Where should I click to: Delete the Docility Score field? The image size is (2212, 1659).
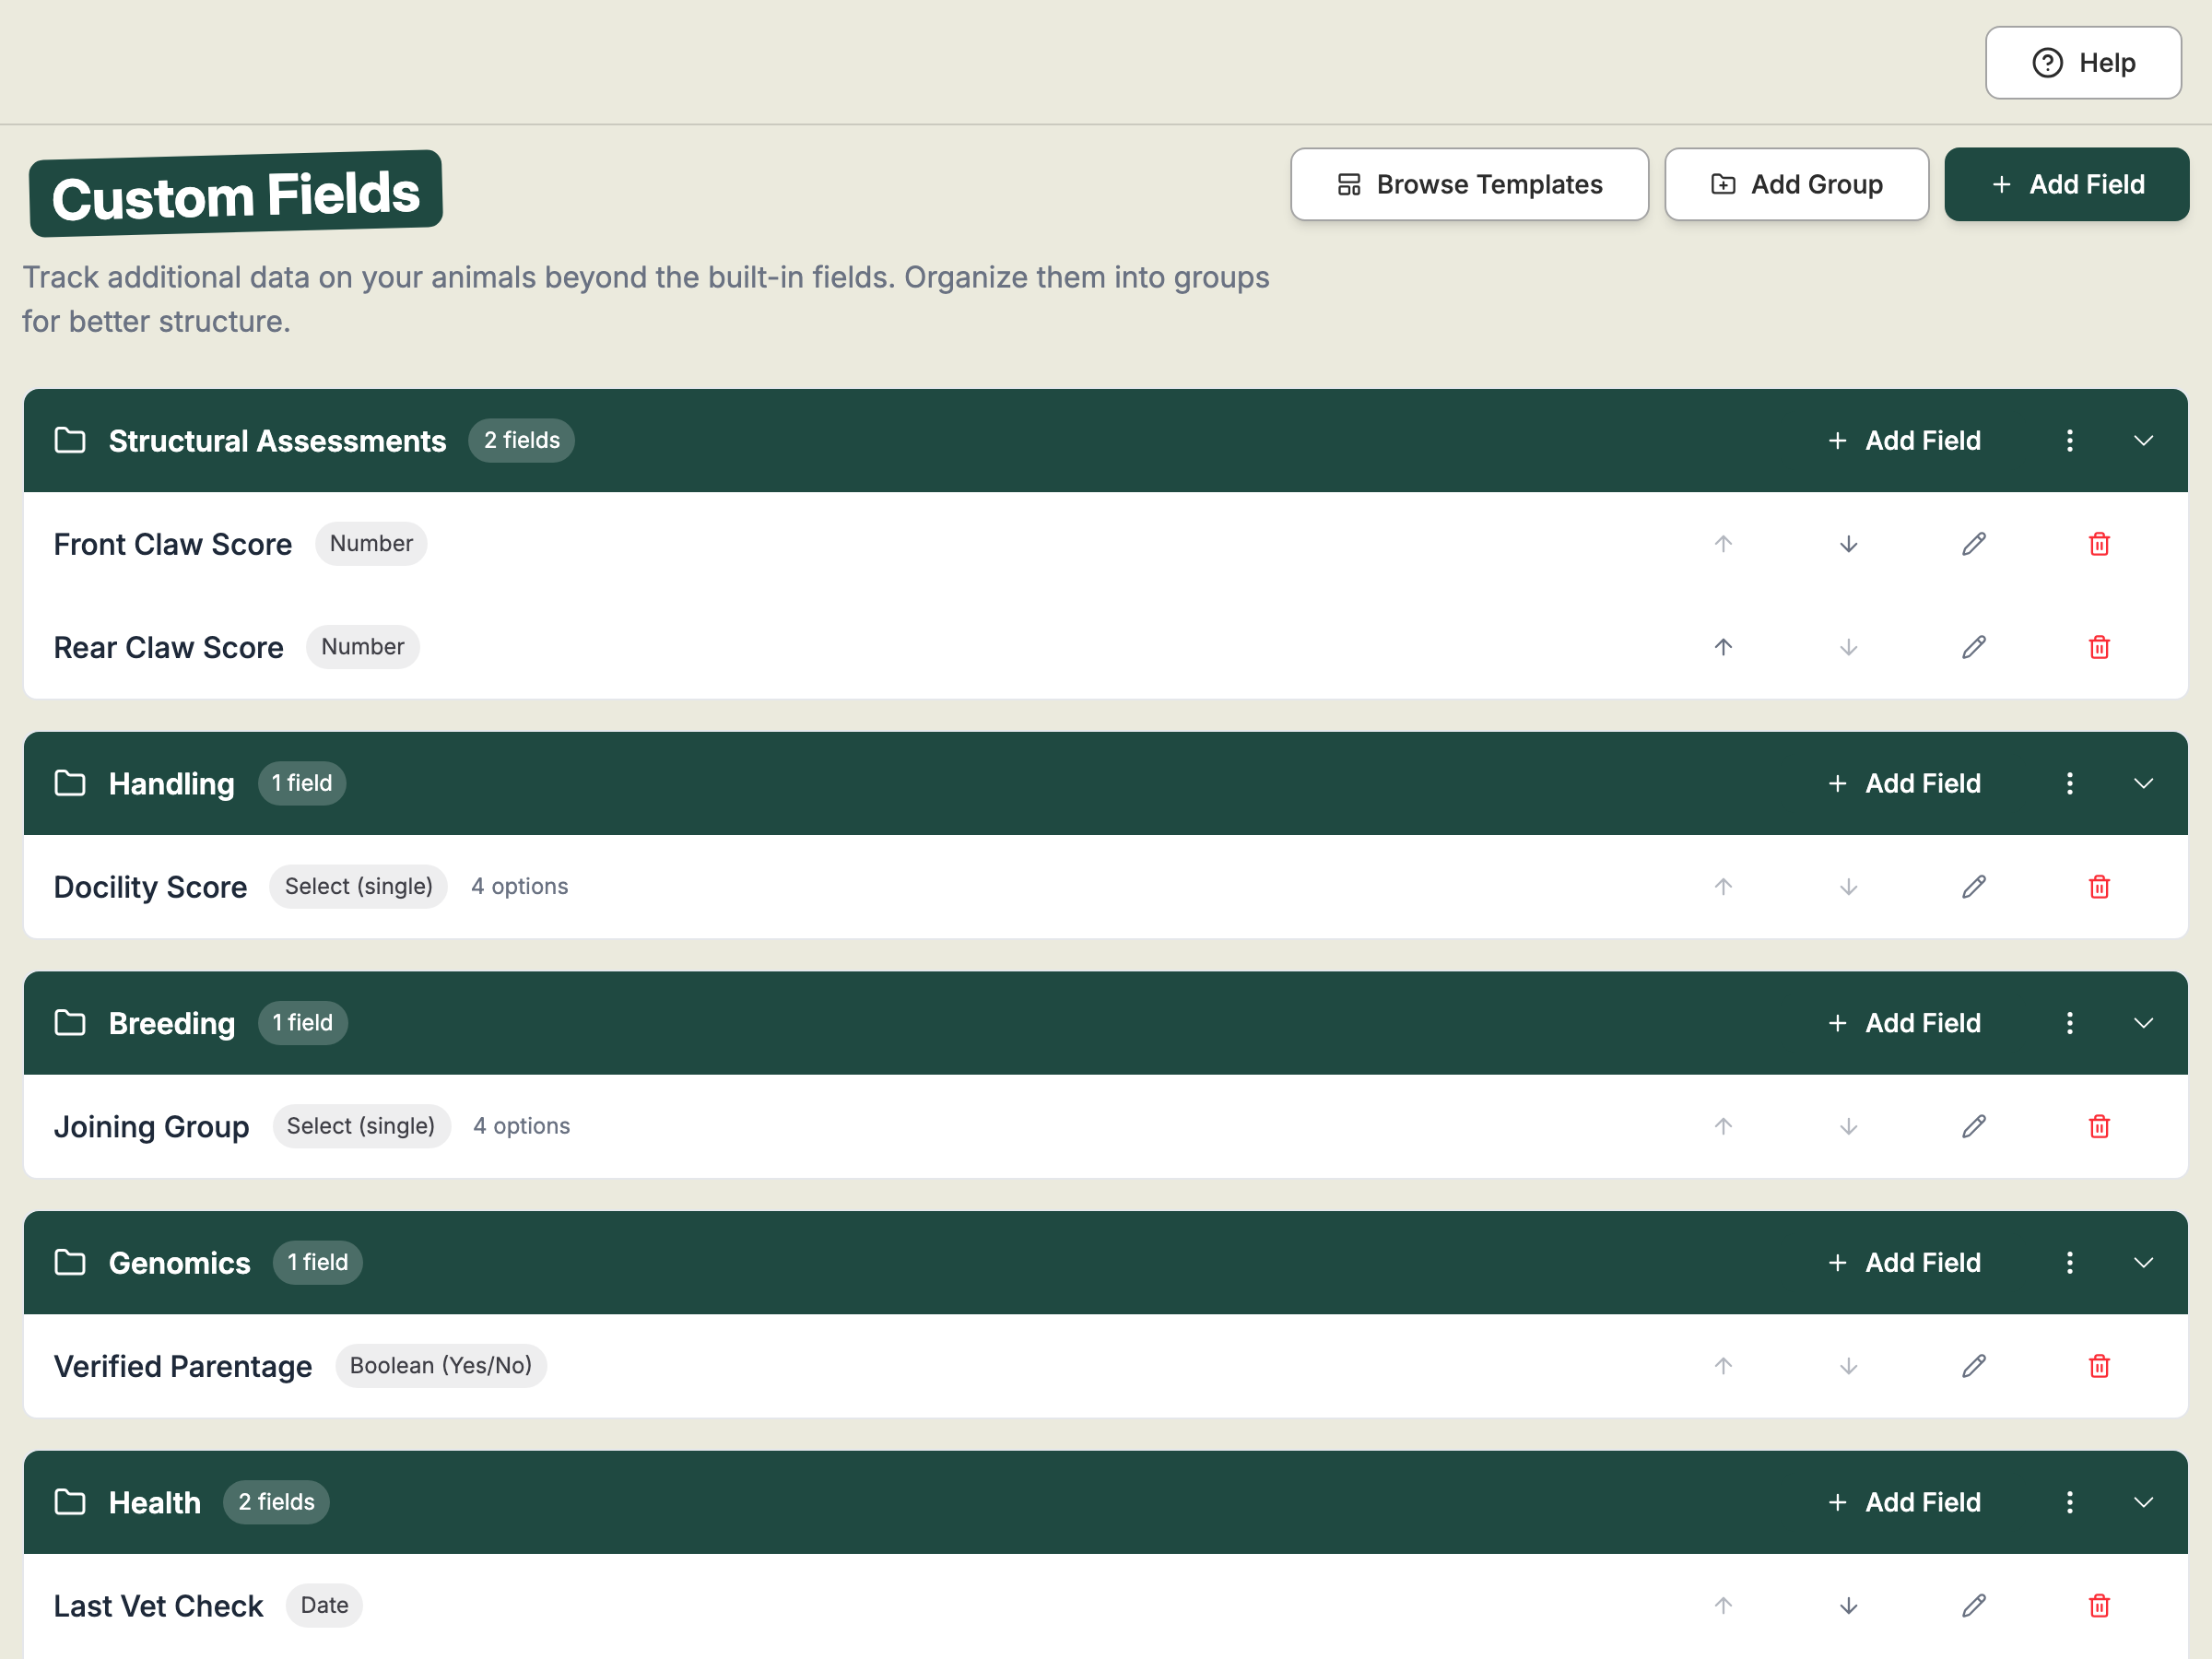tap(2099, 887)
